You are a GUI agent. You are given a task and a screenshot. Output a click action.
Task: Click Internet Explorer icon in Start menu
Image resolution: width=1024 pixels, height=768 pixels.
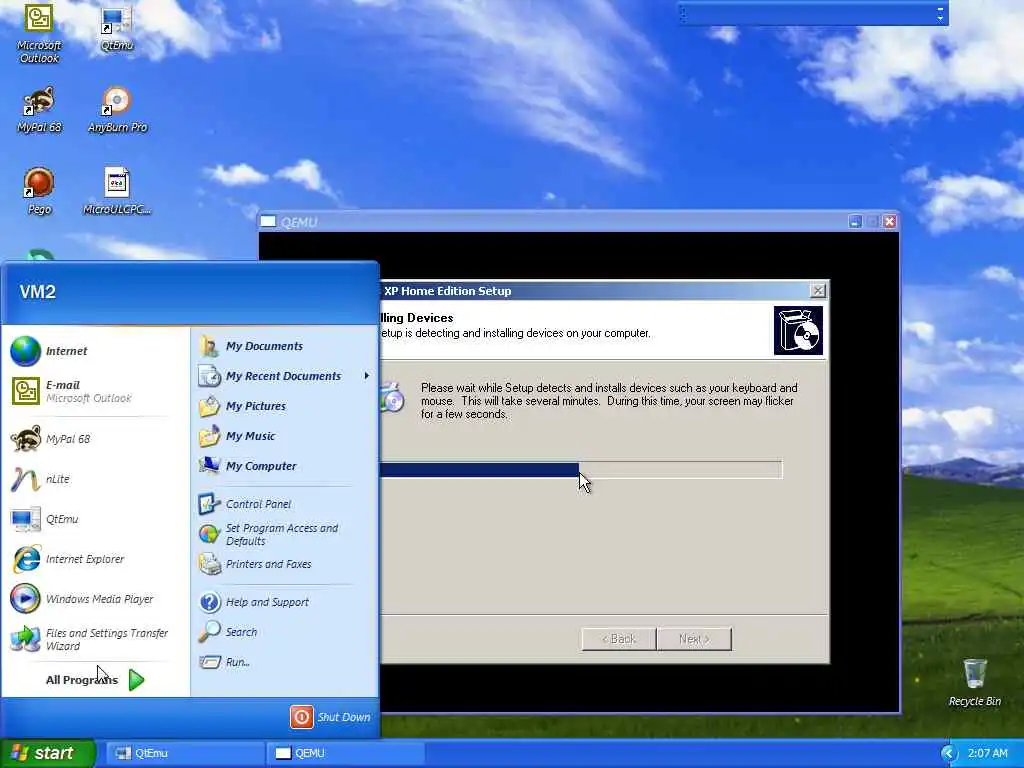click(25, 559)
